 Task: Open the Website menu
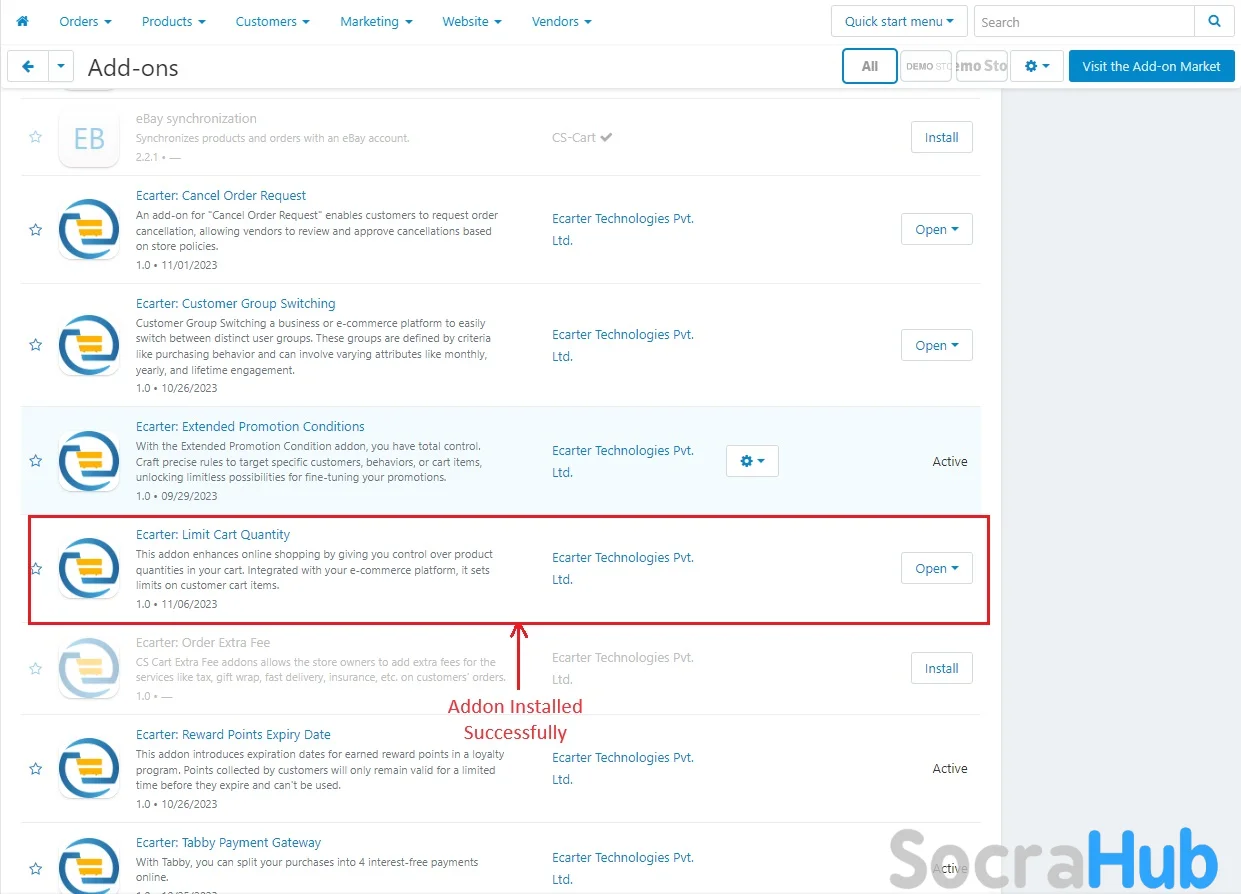[472, 21]
